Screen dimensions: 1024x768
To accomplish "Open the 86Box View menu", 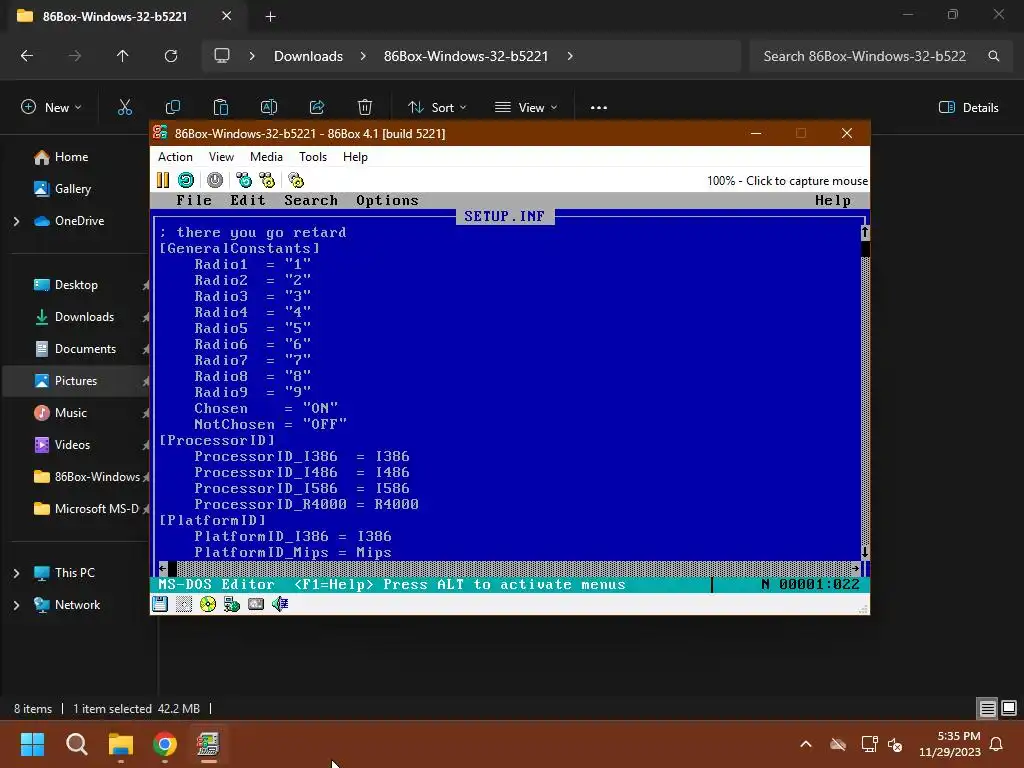I will [221, 157].
